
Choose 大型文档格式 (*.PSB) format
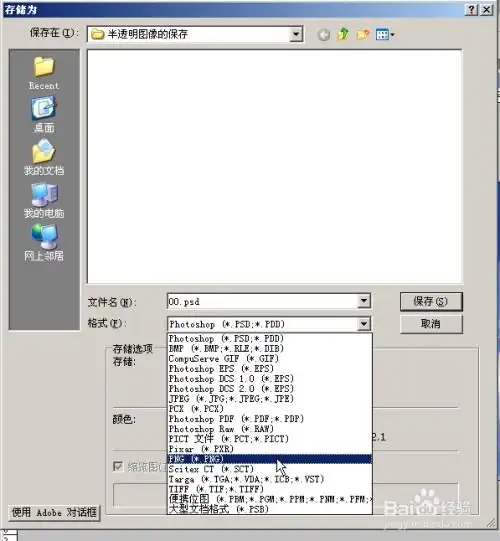(269, 509)
